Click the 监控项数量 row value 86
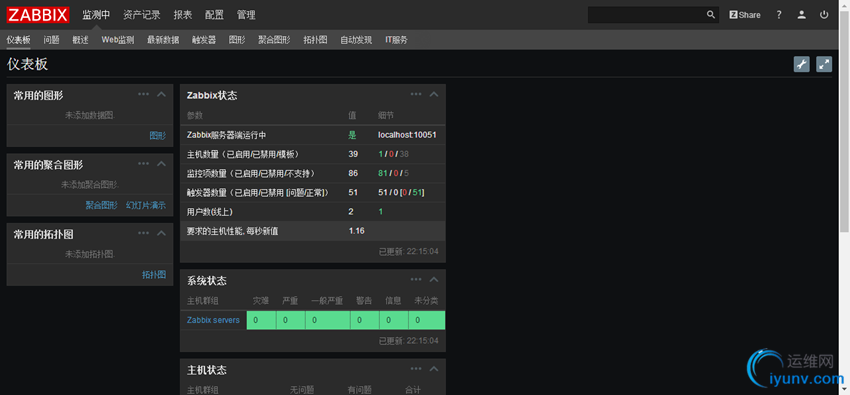850x395 pixels. pos(353,173)
